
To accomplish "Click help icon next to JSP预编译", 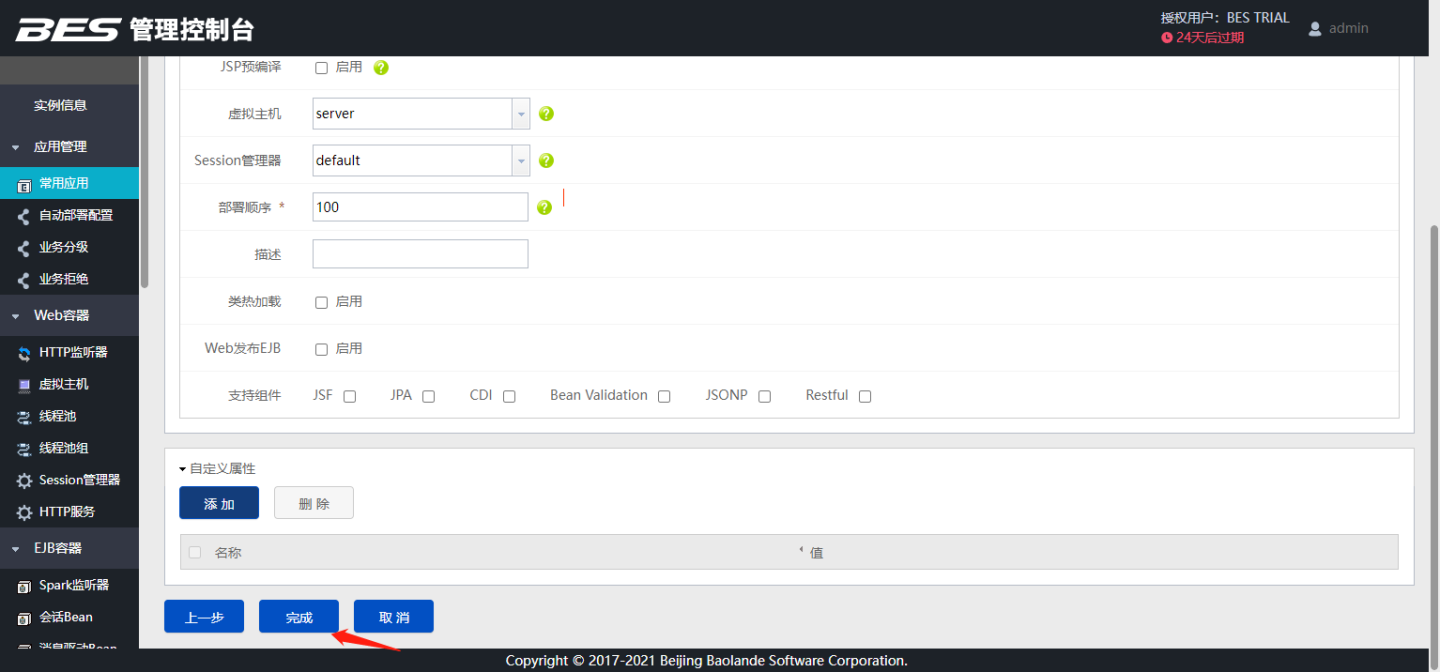I will pos(381,67).
